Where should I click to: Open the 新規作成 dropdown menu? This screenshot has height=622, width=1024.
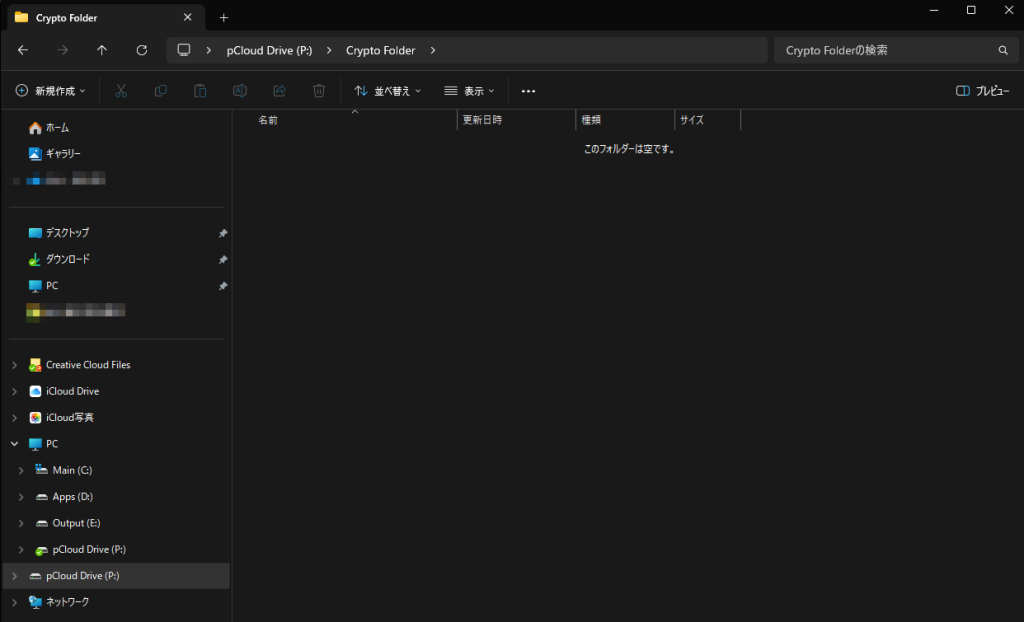coord(51,91)
